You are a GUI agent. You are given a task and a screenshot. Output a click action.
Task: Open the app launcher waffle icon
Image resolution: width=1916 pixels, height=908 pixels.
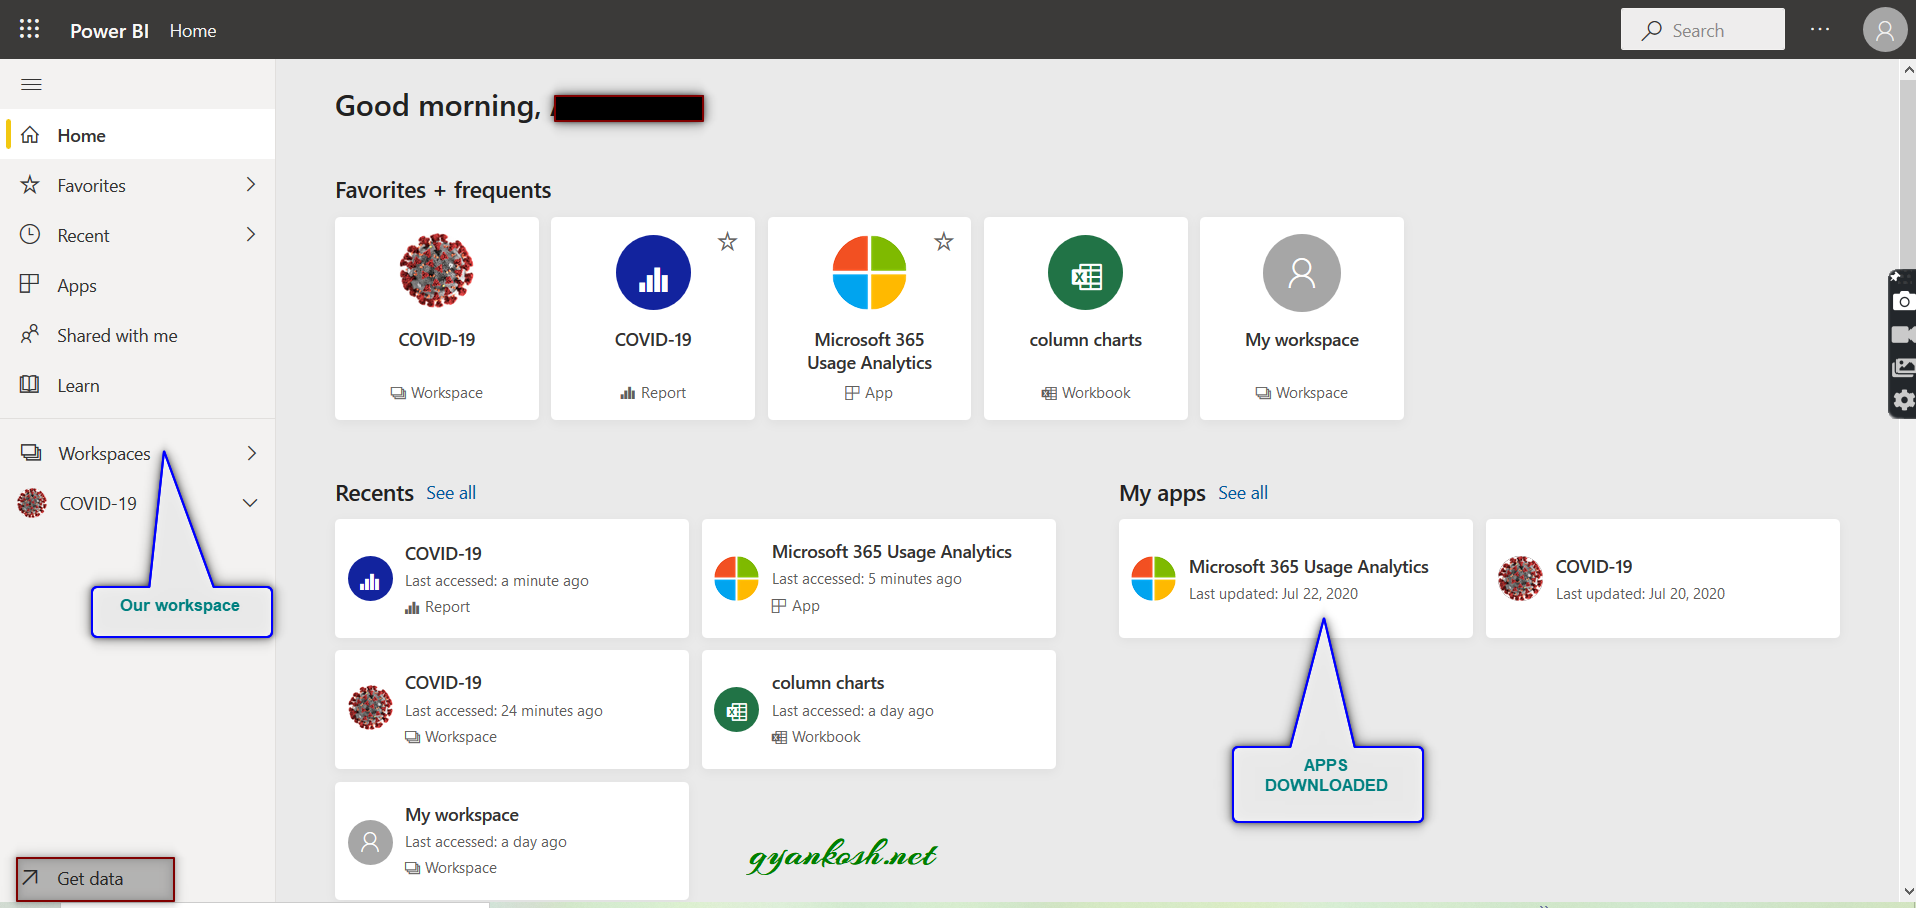30,29
